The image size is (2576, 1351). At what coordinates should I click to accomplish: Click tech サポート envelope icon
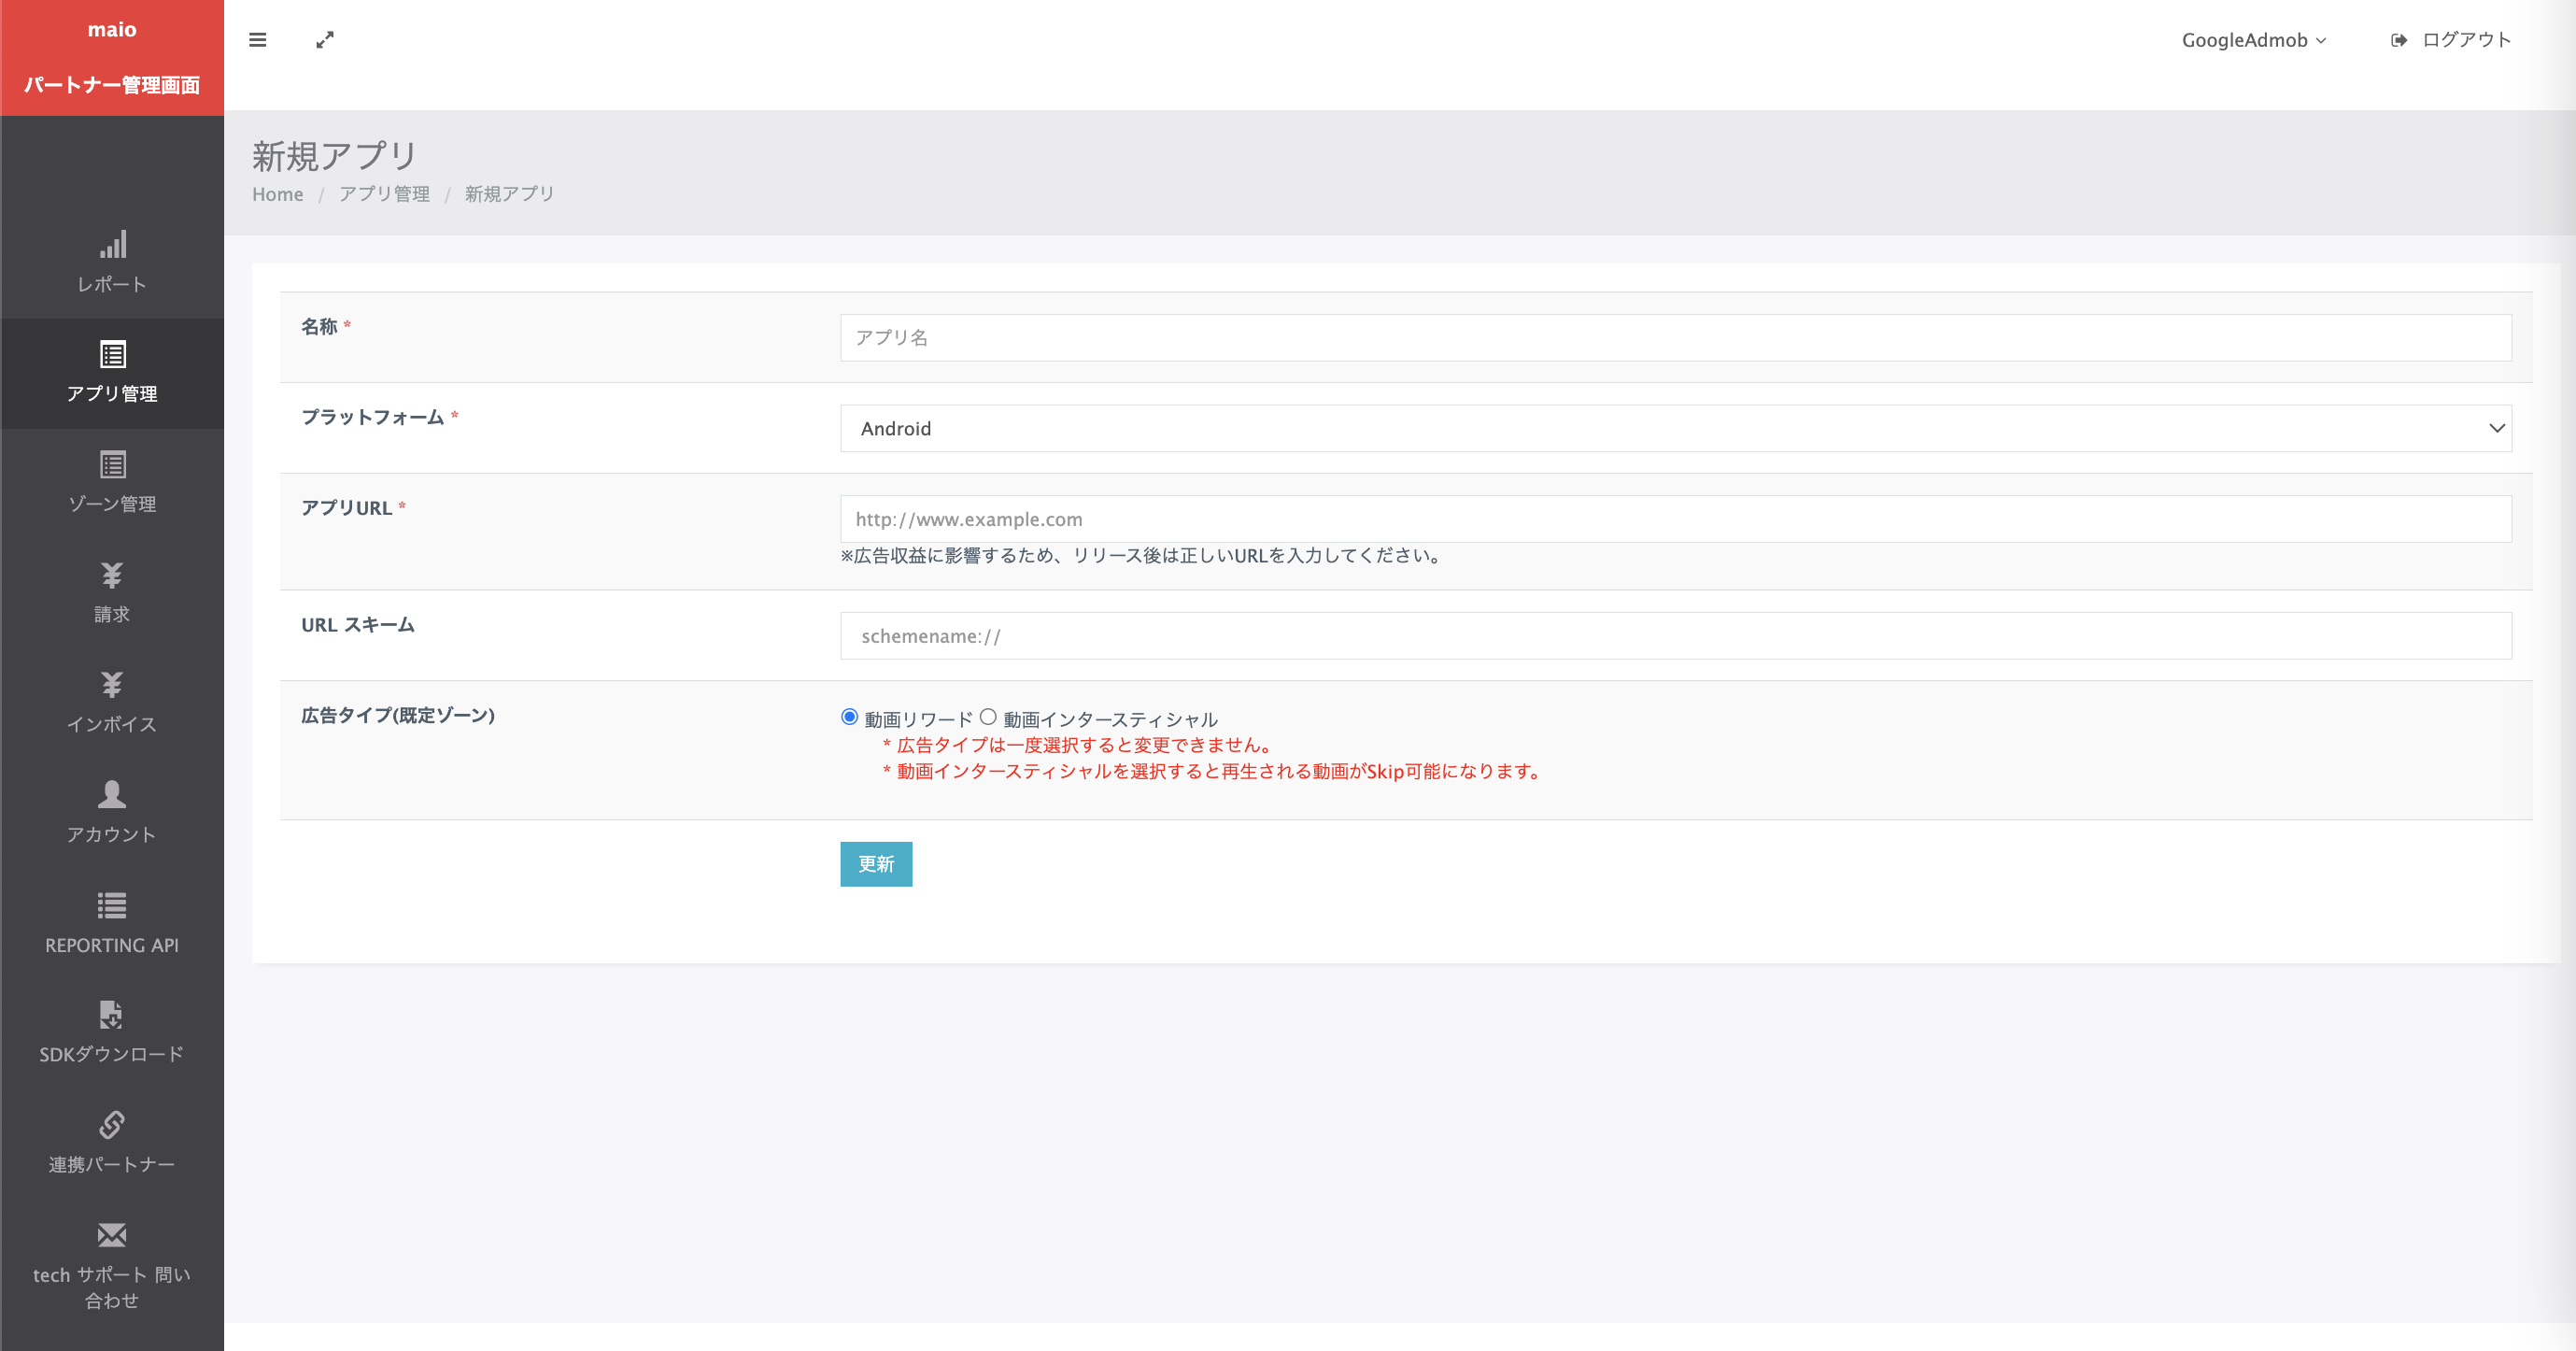[x=112, y=1235]
